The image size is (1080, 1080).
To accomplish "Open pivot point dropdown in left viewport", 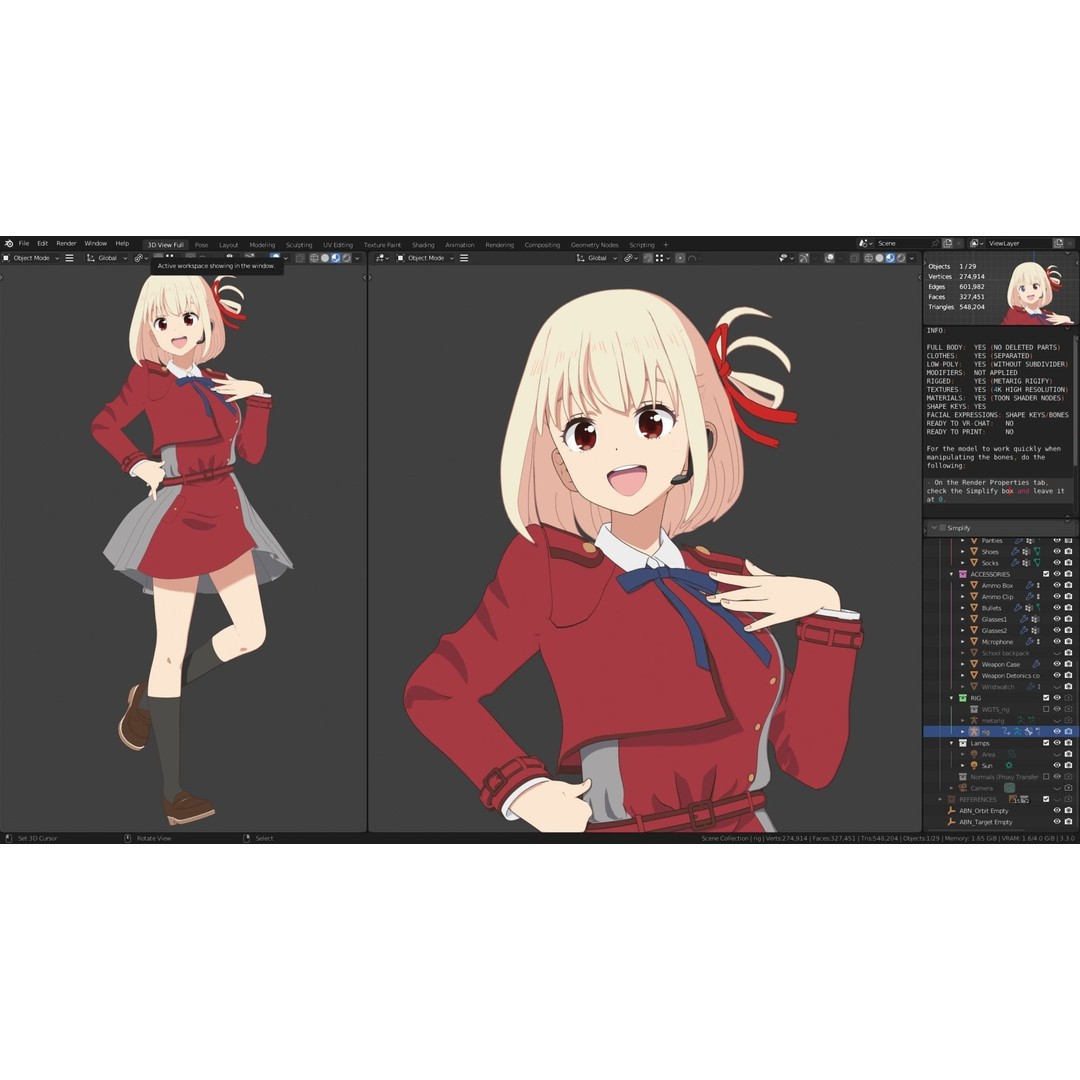I will coord(141,258).
